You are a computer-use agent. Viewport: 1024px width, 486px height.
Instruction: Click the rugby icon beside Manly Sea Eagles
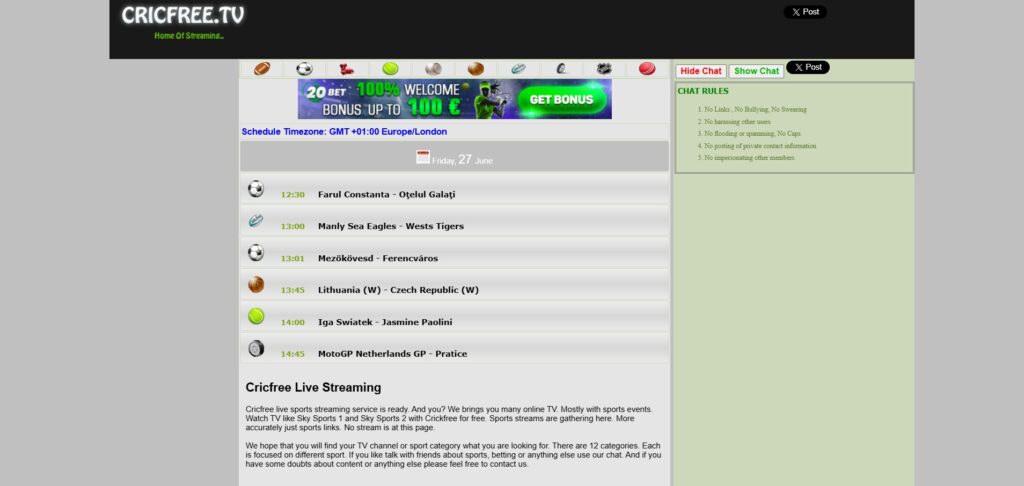256,221
